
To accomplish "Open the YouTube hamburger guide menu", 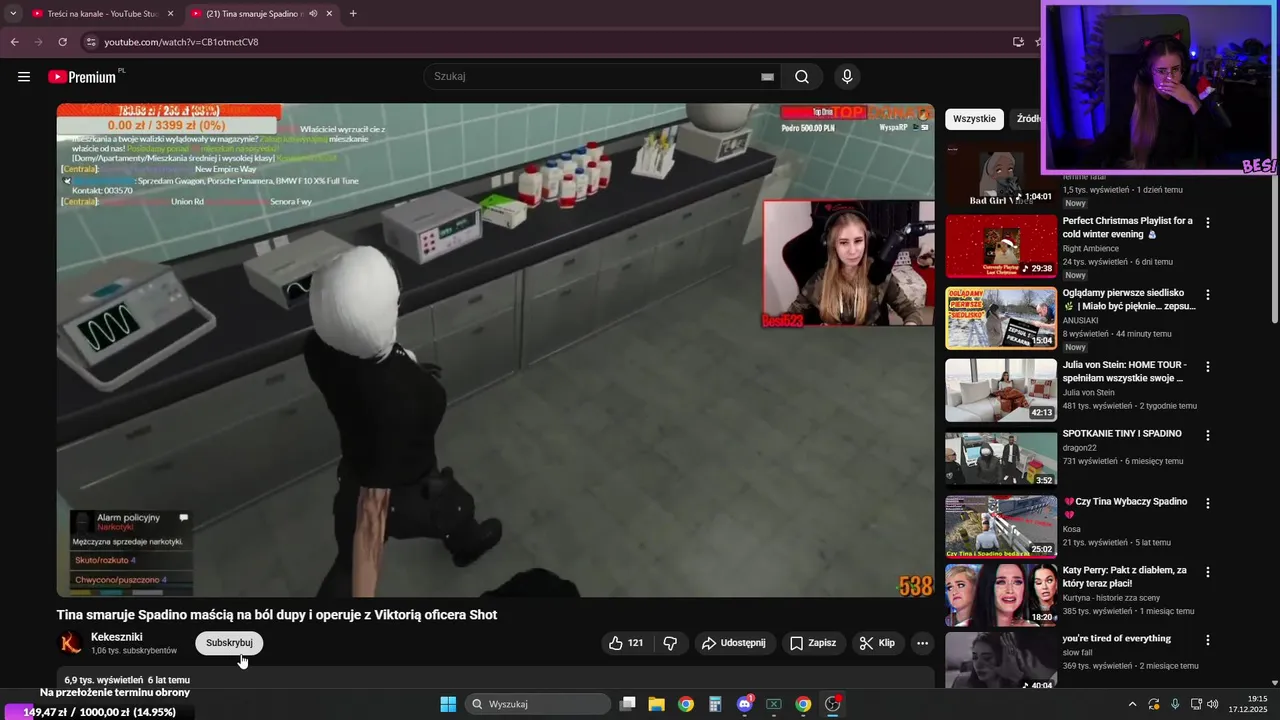I will pyautogui.click(x=24, y=77).
